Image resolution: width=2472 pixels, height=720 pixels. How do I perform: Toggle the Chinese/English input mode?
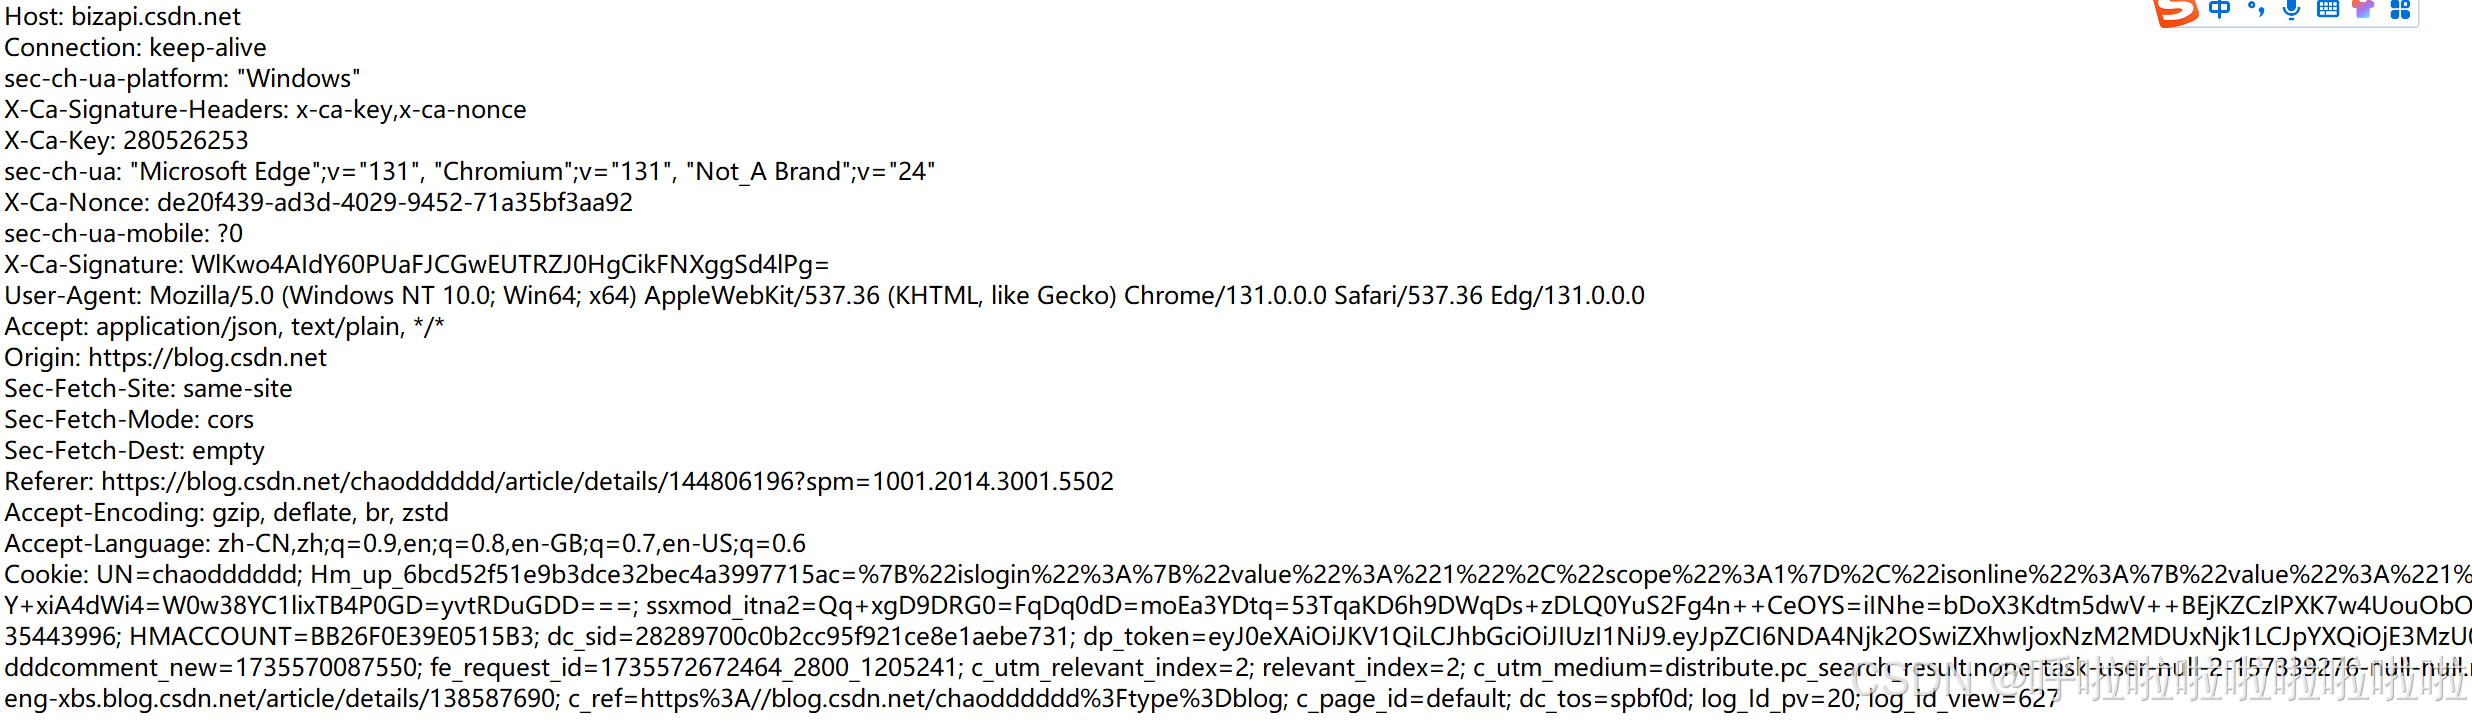[x=2219, y=10]
